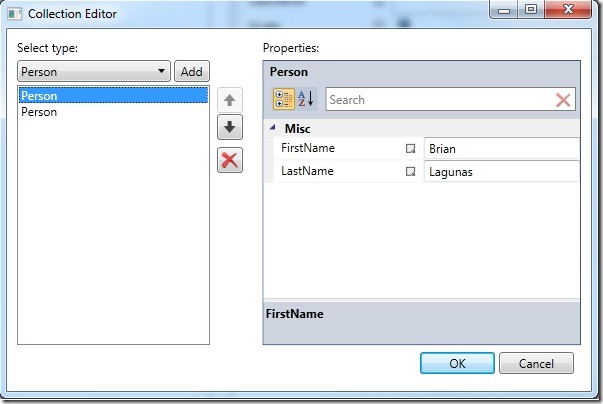This screenshot has height=404, width=603.
Task: Move selected item up with arrow button
Action: (x=230, y=100)
